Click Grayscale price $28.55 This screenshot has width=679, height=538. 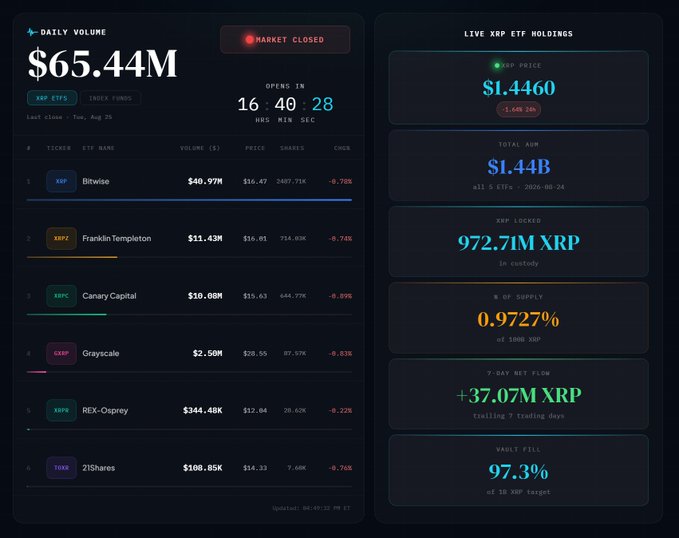click(x=255, y=353)
